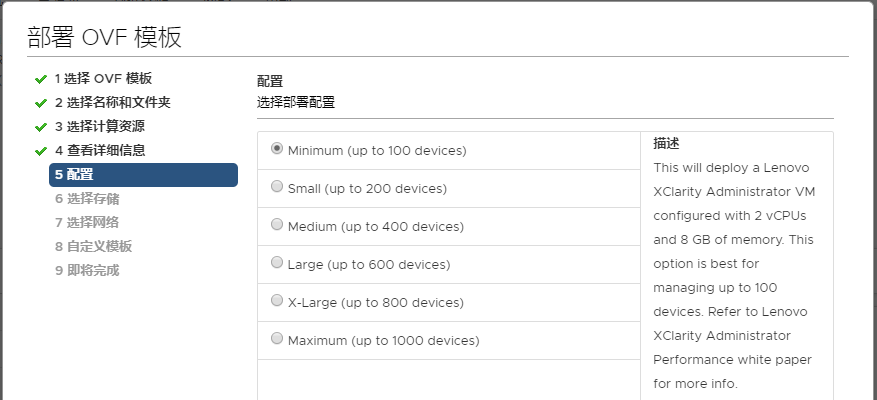Return to step 2 选择名称和文件夹
This screenshot has width=877, height=400.
click(112, 103)
